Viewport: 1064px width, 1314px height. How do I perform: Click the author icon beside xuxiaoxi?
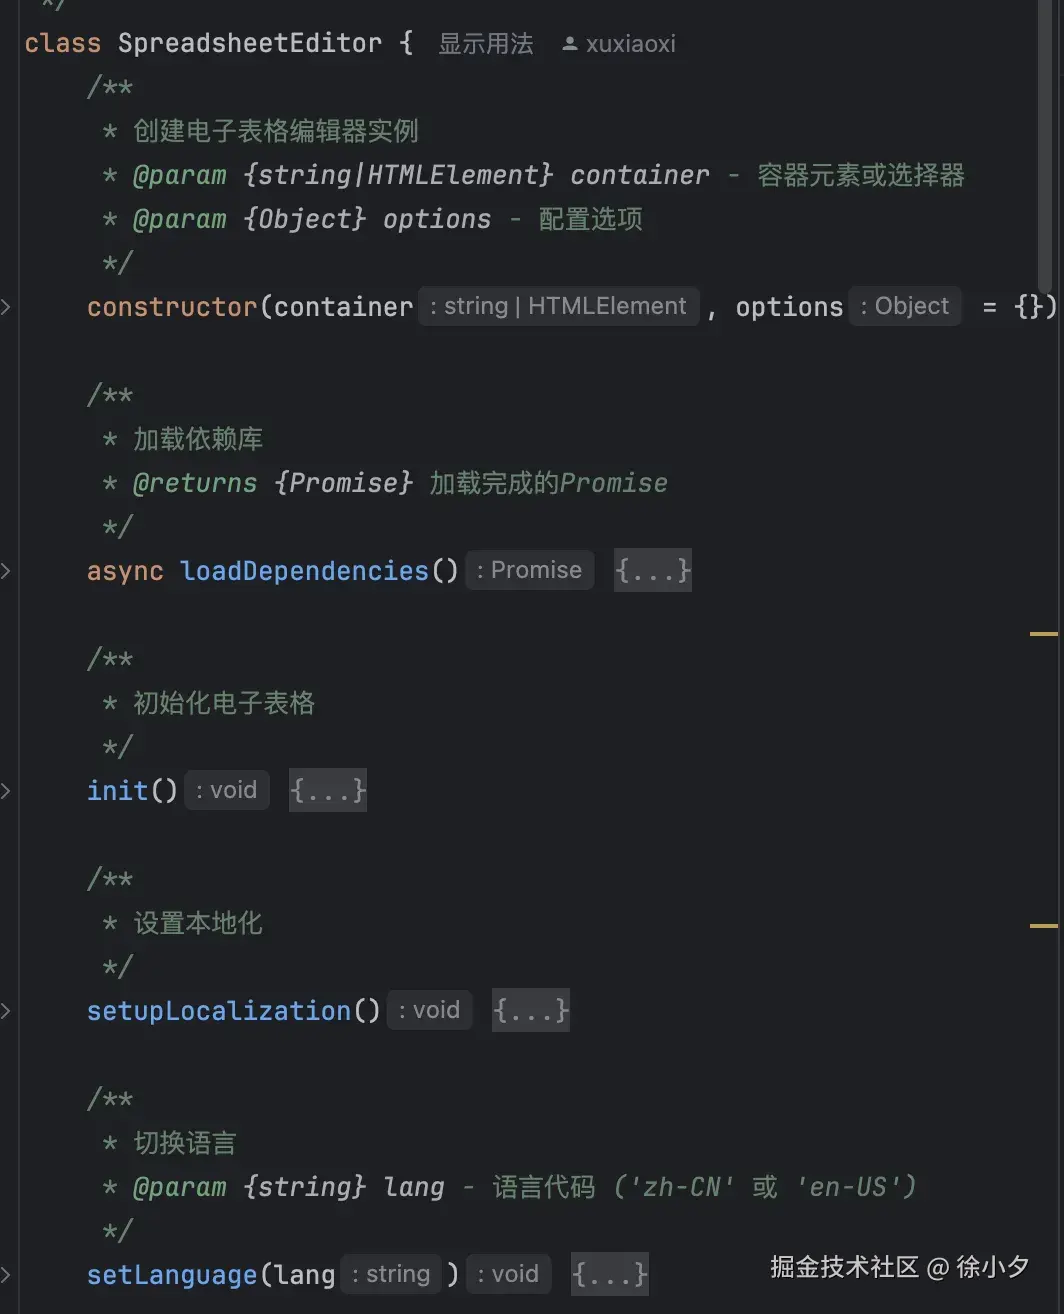pos(569,44)
